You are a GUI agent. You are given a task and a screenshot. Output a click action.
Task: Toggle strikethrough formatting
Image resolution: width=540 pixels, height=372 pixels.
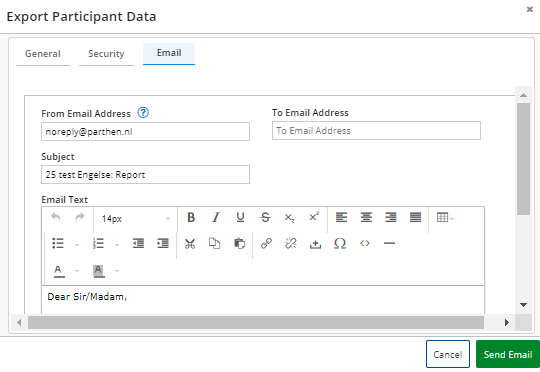tap(265, 218)
